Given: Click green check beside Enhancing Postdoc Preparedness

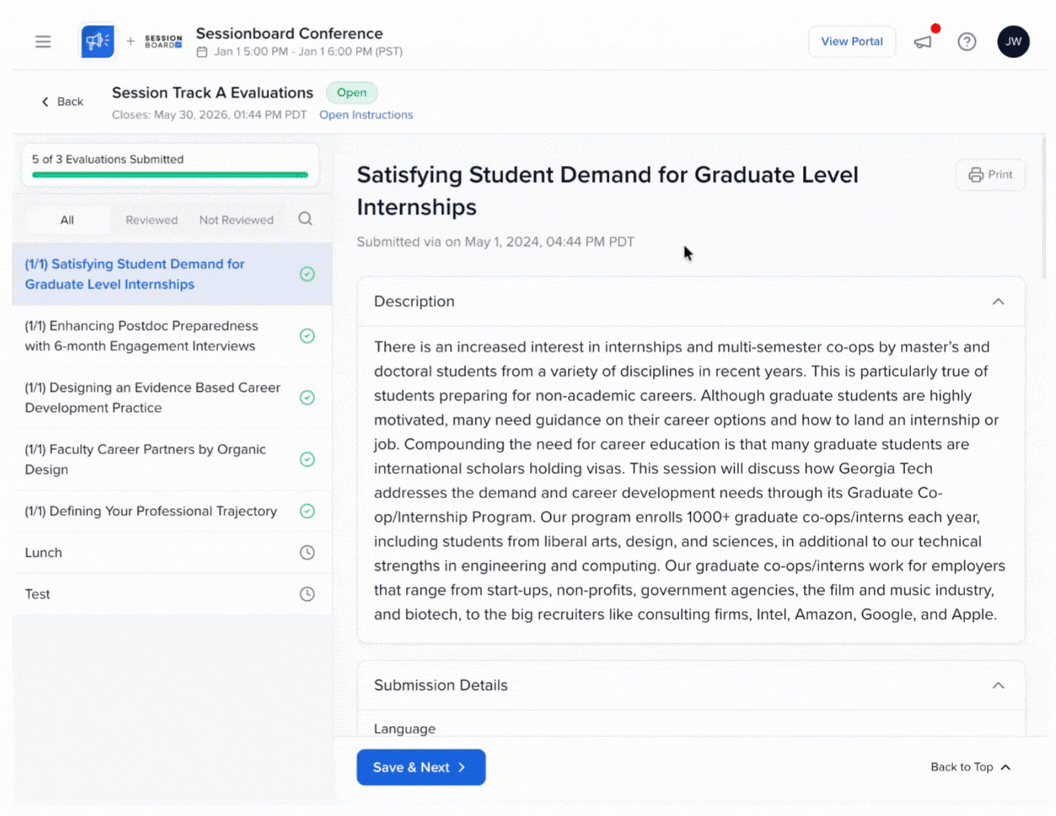Looking at the screenshot, I should click(307, 336).
